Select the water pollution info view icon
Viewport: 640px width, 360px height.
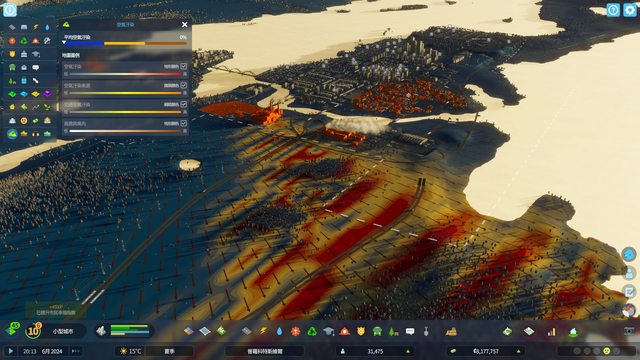pos(47,134)
